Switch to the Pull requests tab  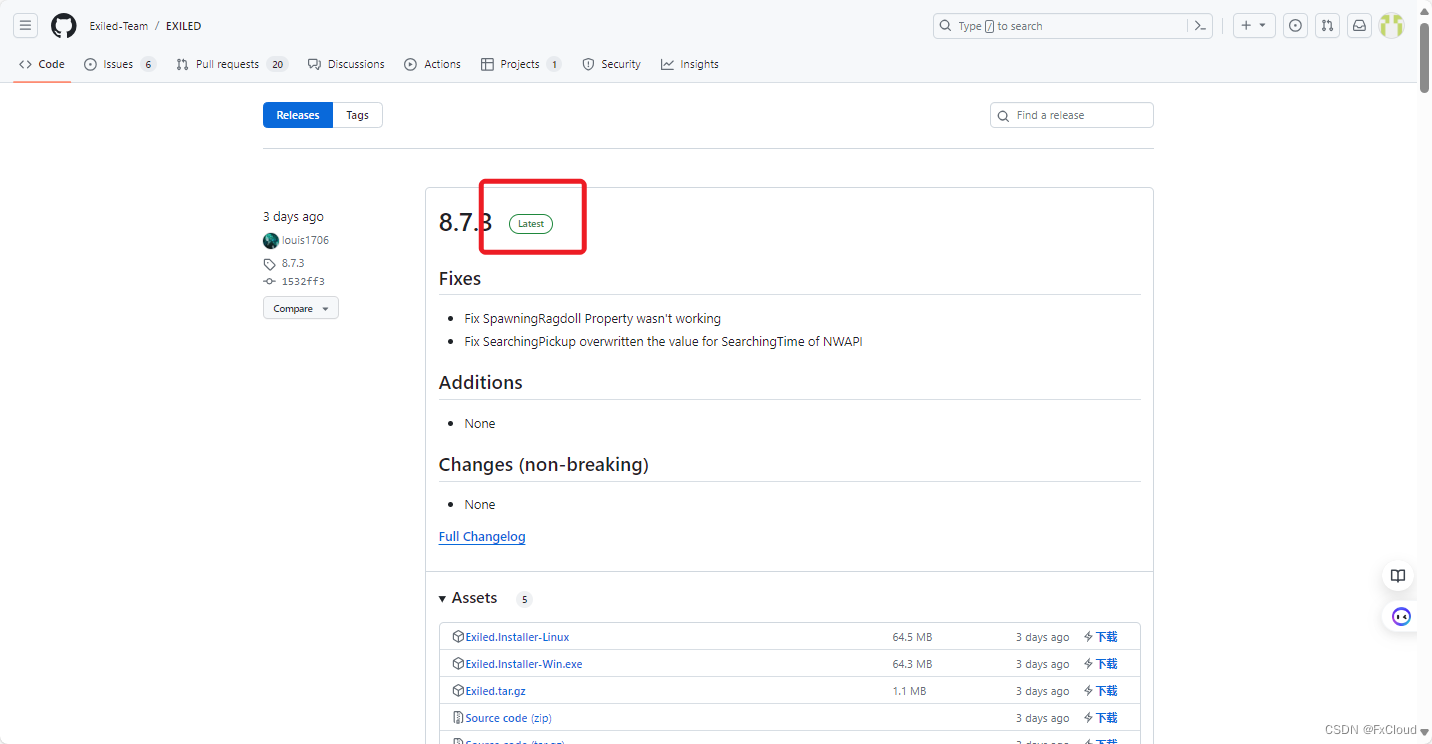point(232,64)
